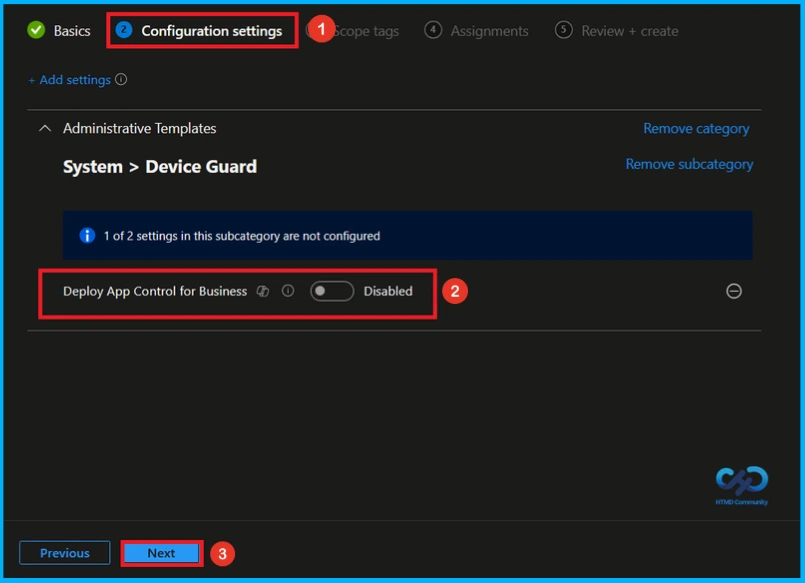This screenshot has height=583, width=805.
Task: Open the Basics step tab
Action: click(x=59, y=31)
